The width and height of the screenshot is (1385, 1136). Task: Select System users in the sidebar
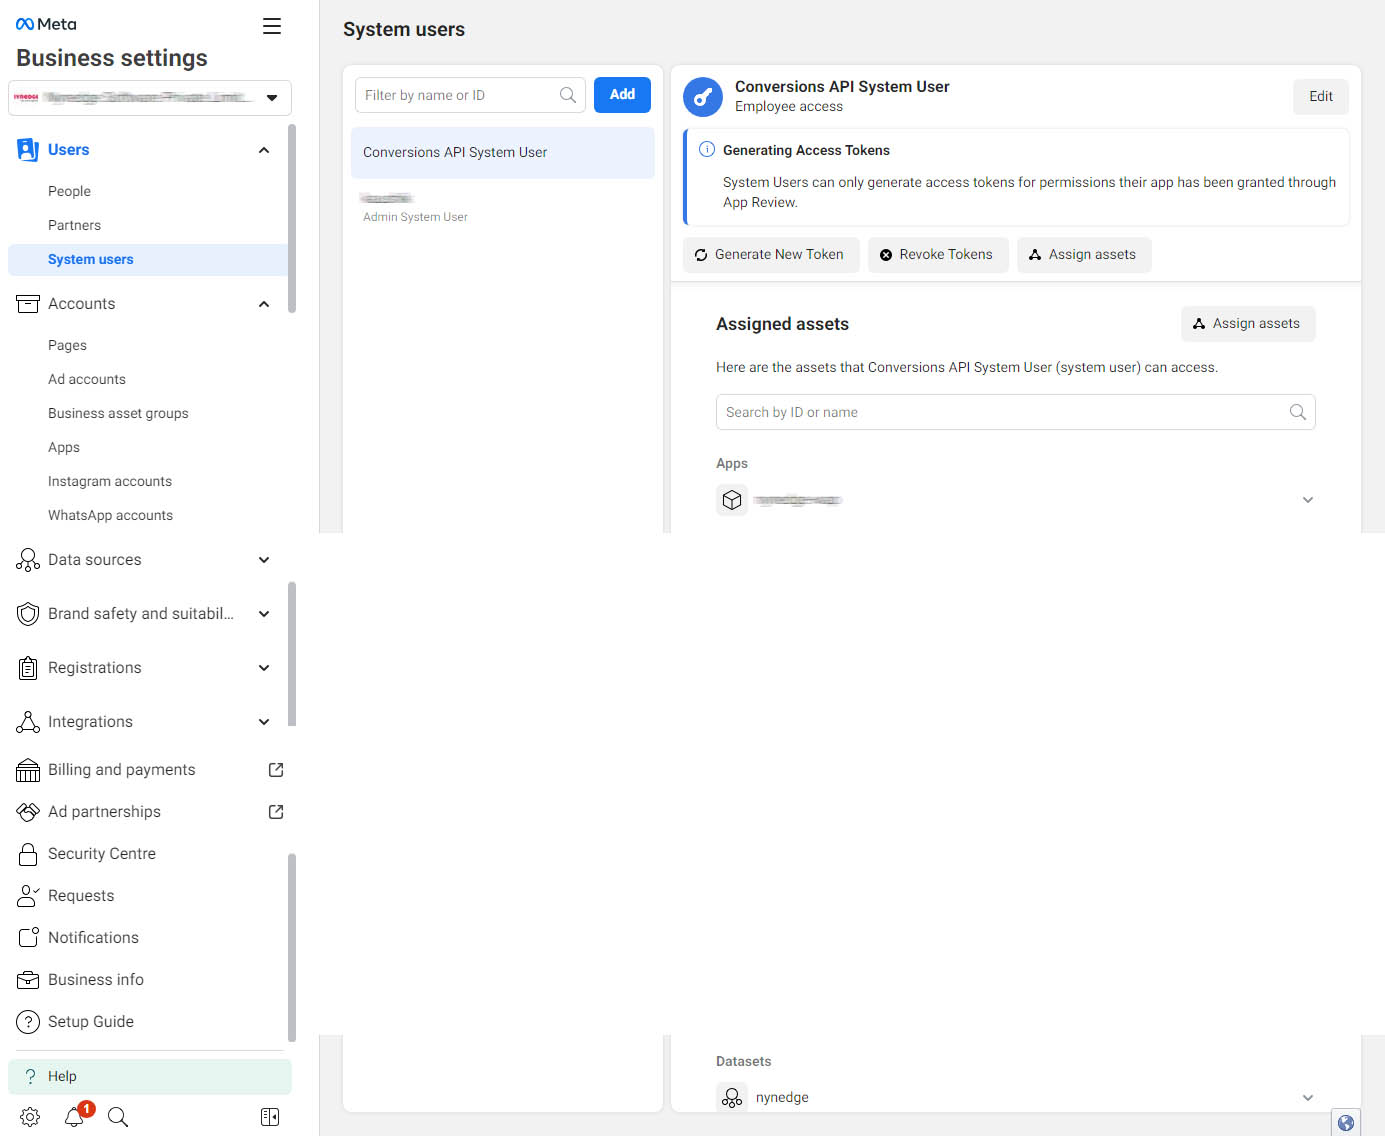coord(148,259)
